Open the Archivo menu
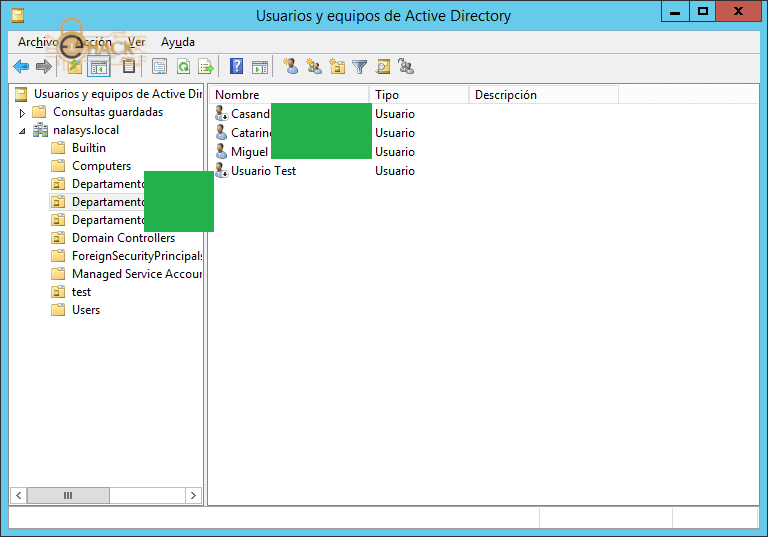The image size is (768, 538). click(x=38, y=42)
